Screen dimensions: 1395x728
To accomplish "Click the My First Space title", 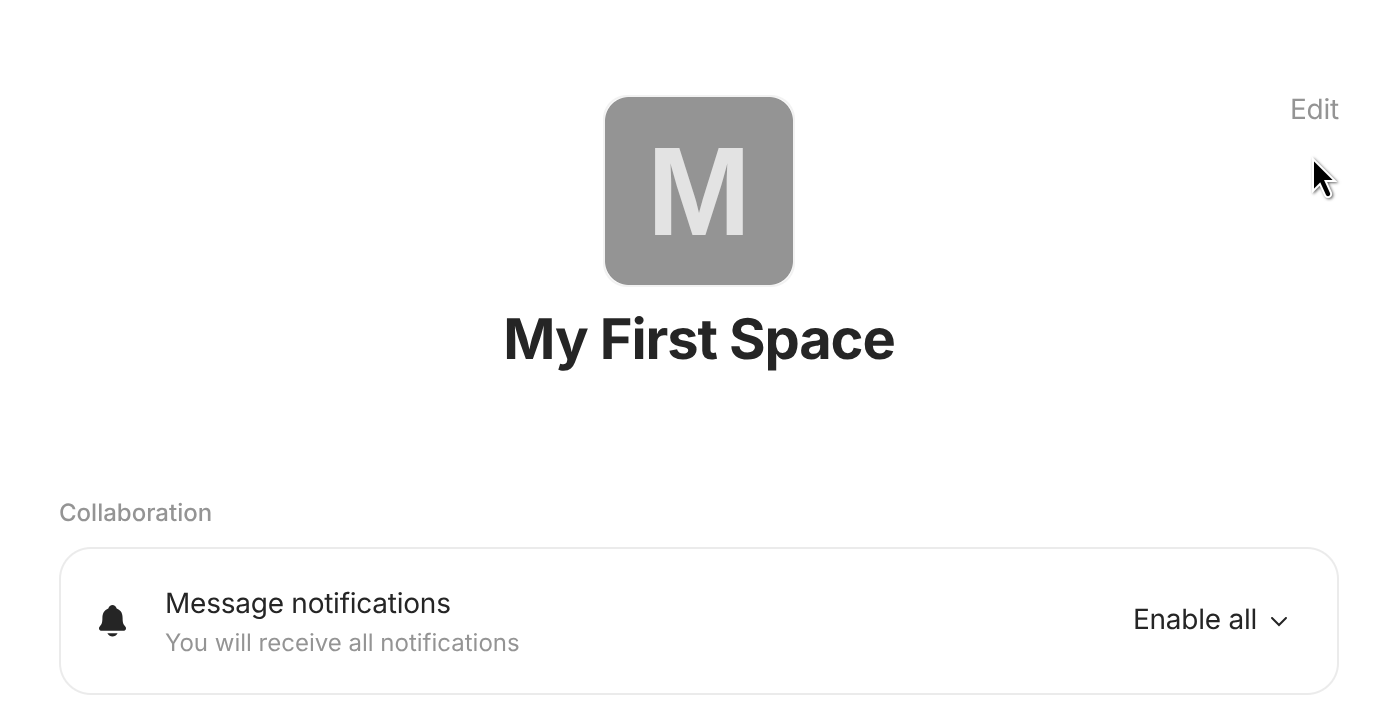I will tap(698, 340).
